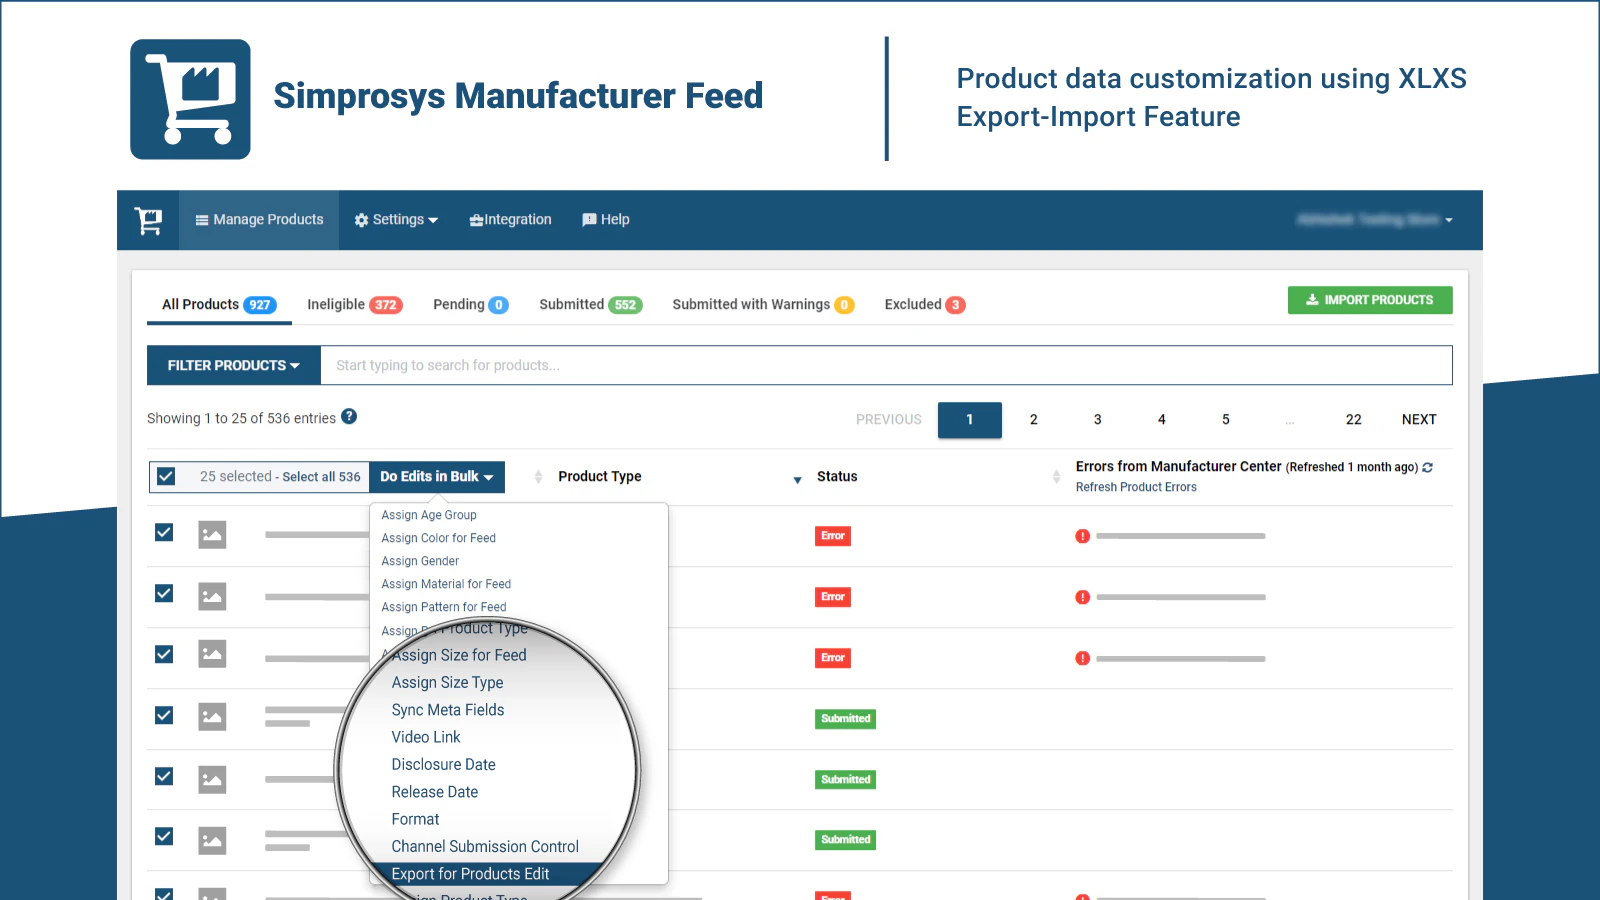Viewport: 1600px width, 900px height.
Task: Click the third row product image placeholder
Action: coord(212,655)
